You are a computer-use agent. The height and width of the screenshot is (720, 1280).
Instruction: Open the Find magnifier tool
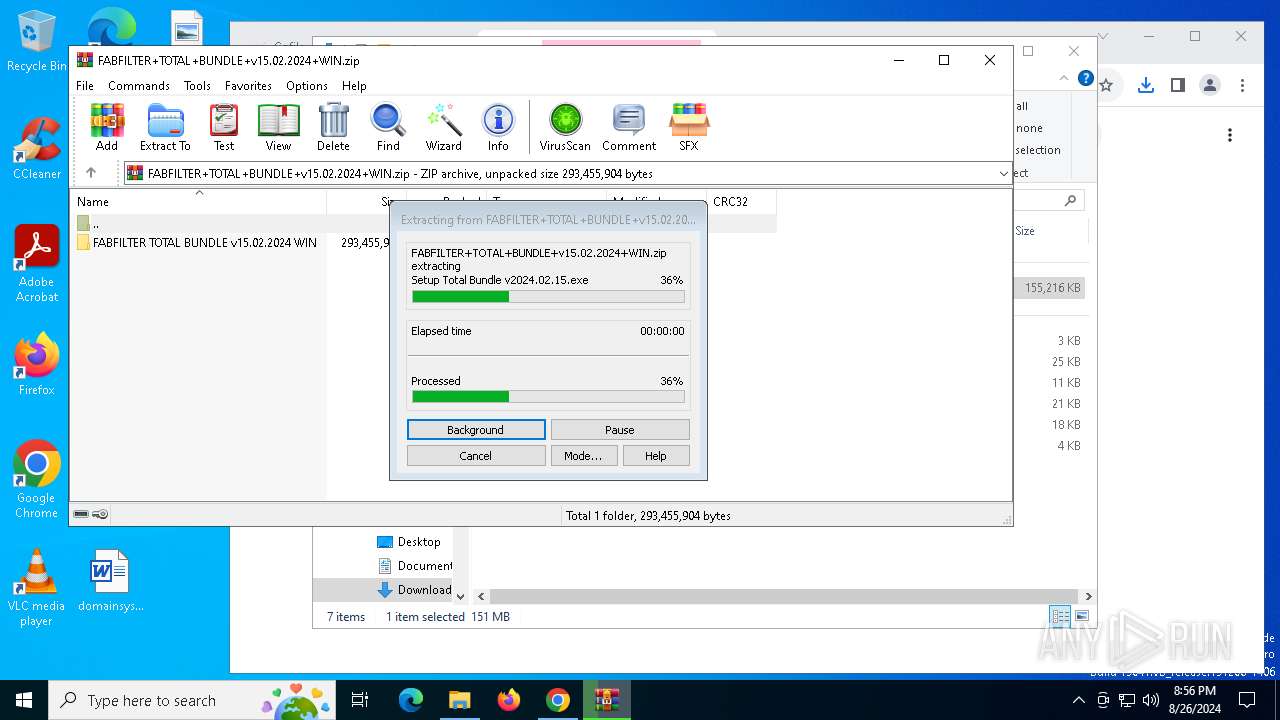pos(388,127)
